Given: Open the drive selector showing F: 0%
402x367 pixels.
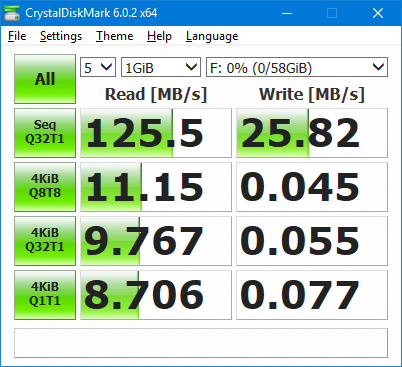Looking at the screenshot, I should pyautogui.click(x=297, y=67).
